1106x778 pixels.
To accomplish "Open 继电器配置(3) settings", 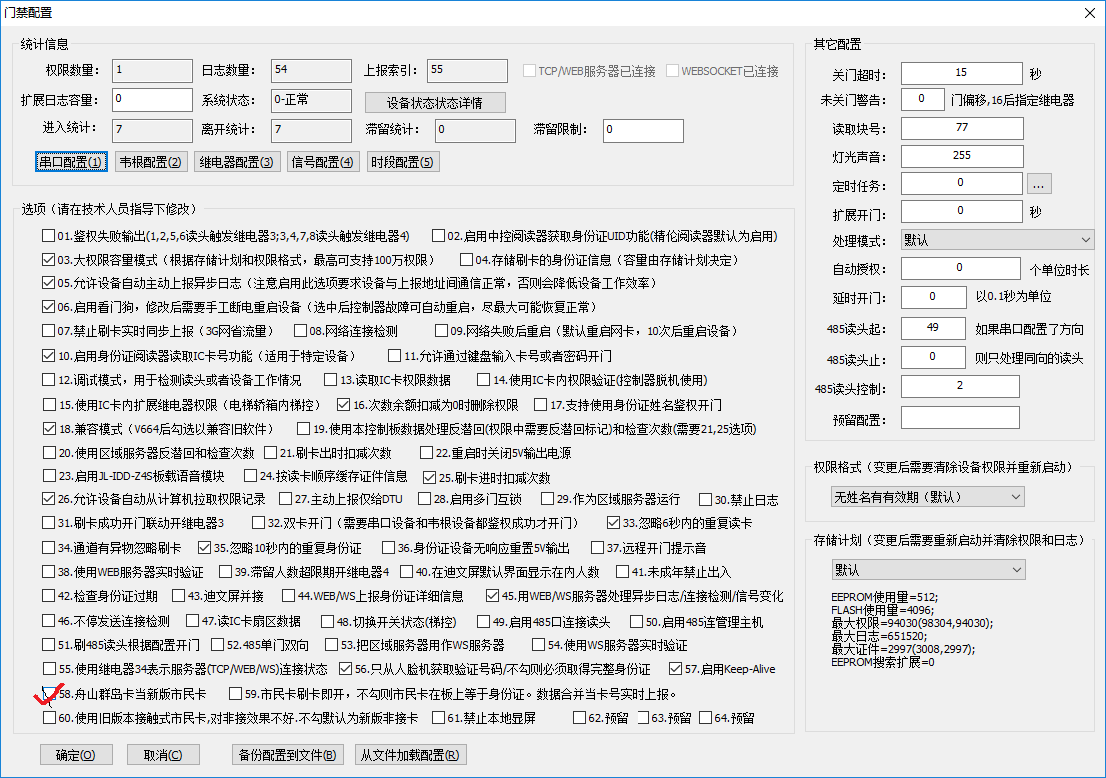I will click(x=236, y=162).
